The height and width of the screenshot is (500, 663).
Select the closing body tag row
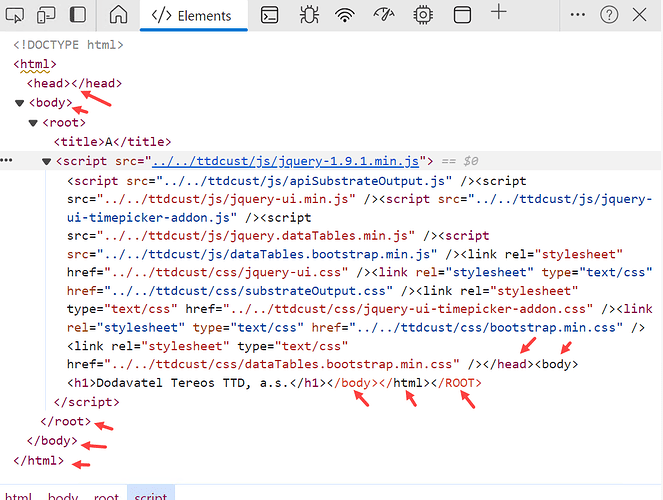coord(52,441)
